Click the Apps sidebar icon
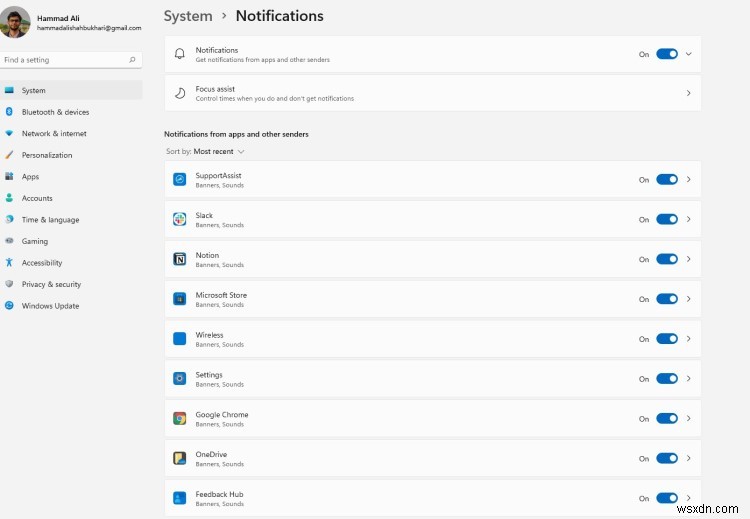 pos(9,176)
